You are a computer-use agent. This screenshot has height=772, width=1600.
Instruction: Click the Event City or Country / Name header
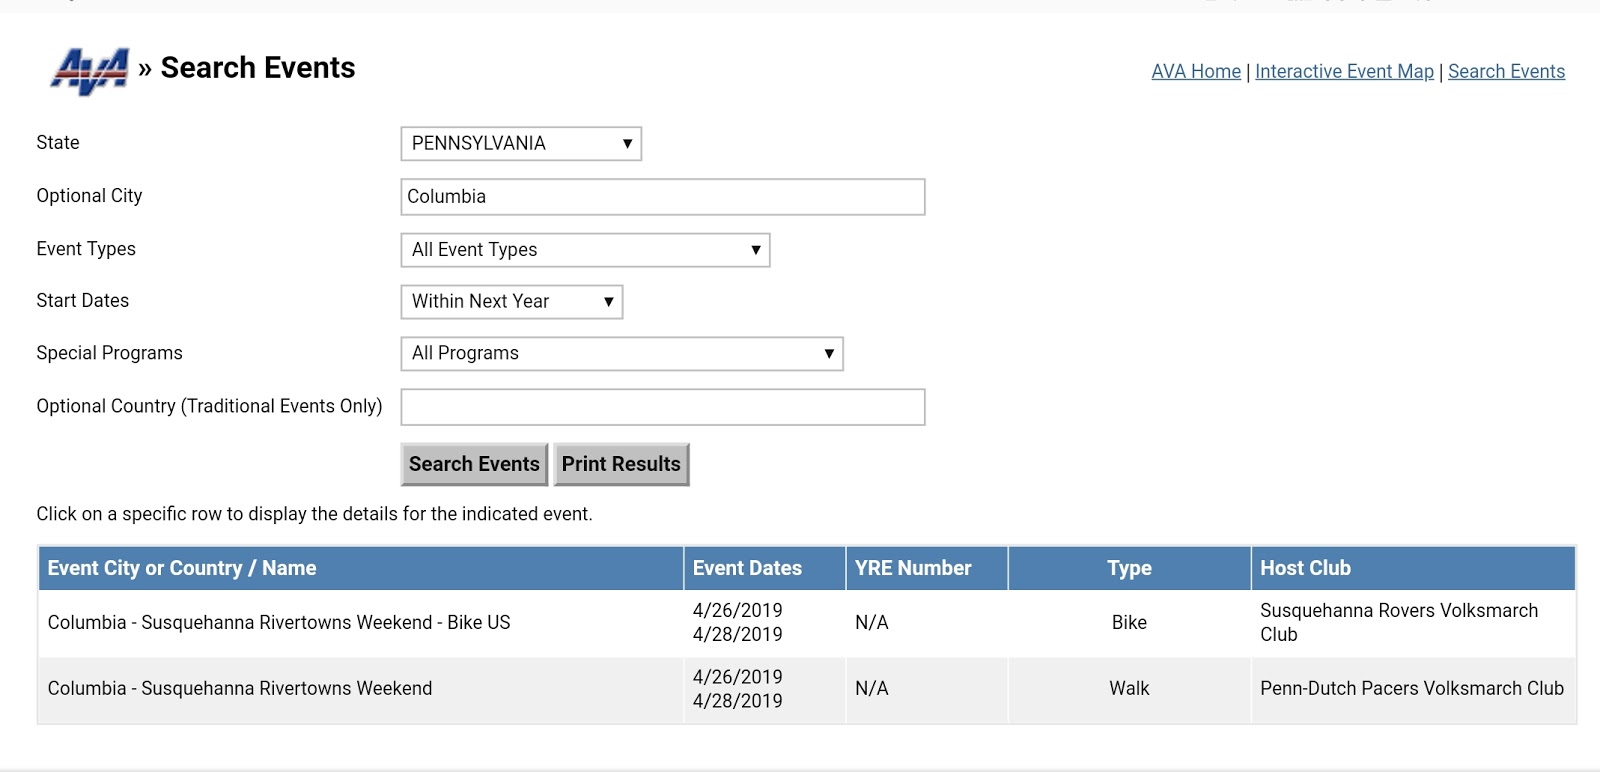(182, 568)
